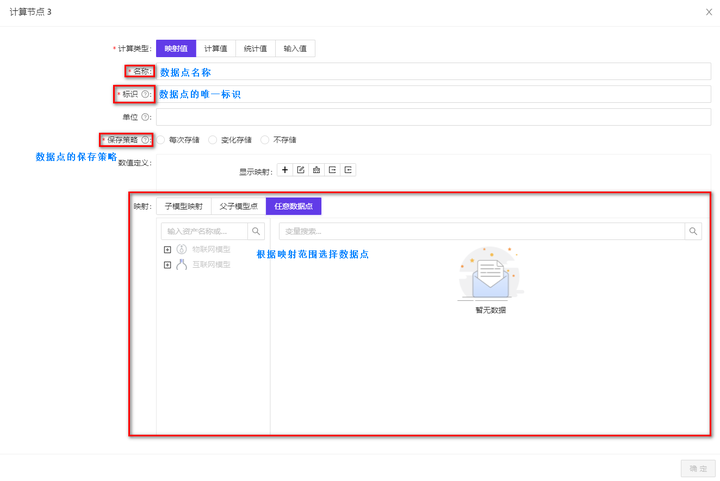Viewport: 720px width, 481px height.
Task: Click the help icon next to 保存策略
Action: (145, 140)
